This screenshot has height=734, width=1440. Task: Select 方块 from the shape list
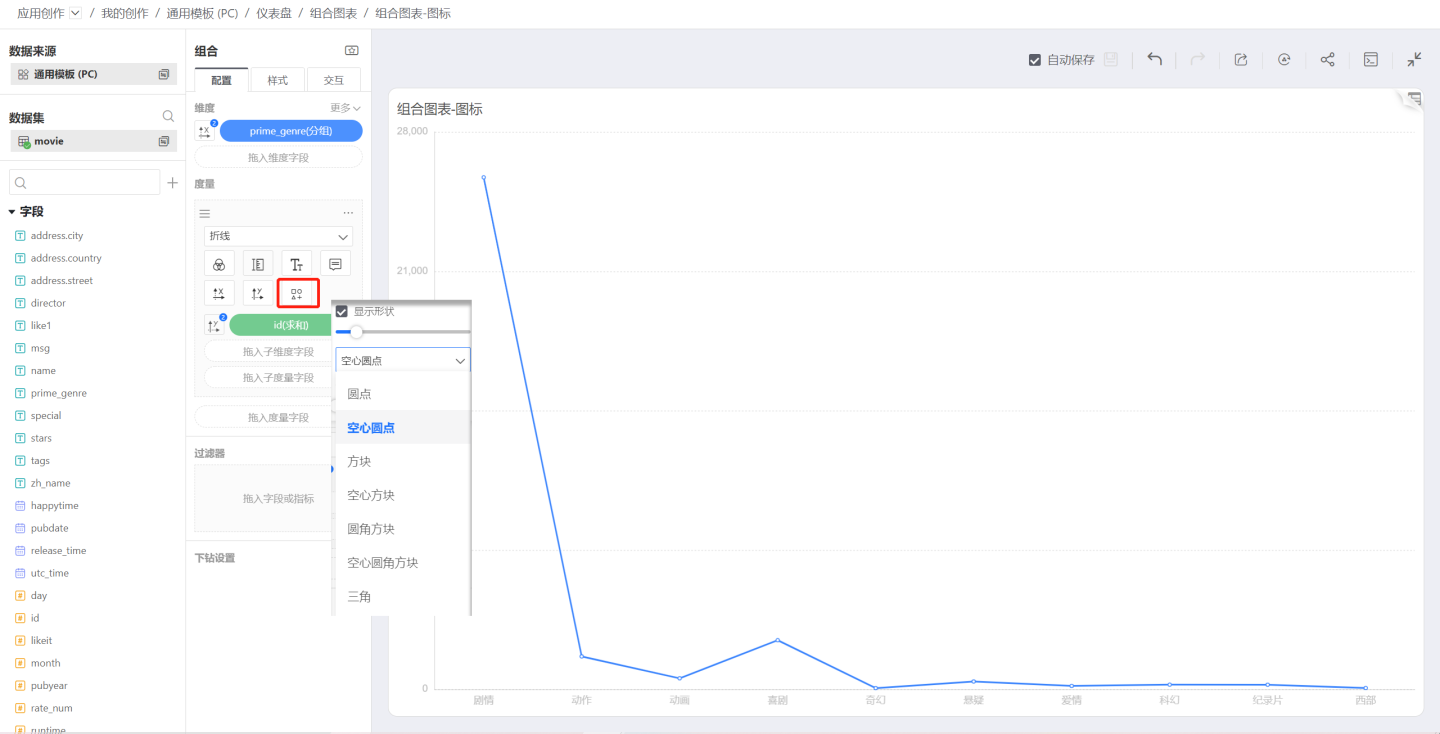[x=360, y=462]
